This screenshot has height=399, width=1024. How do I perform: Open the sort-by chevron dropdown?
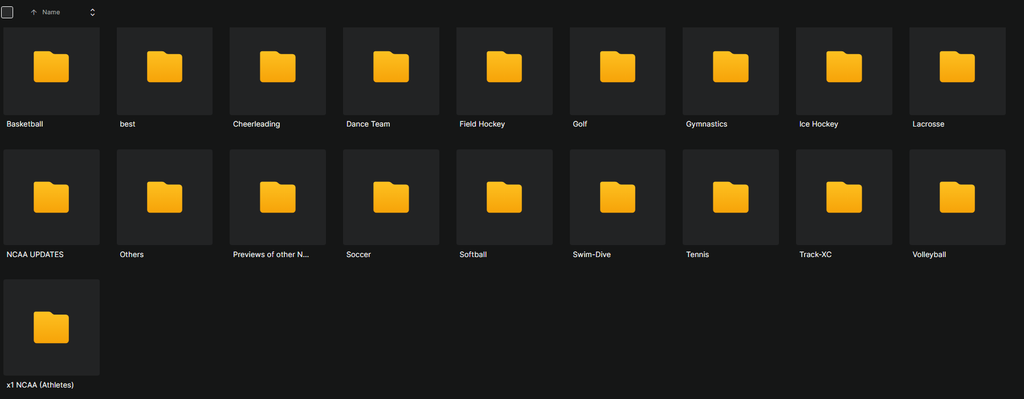pyautogui.click(x=92, y=12)
